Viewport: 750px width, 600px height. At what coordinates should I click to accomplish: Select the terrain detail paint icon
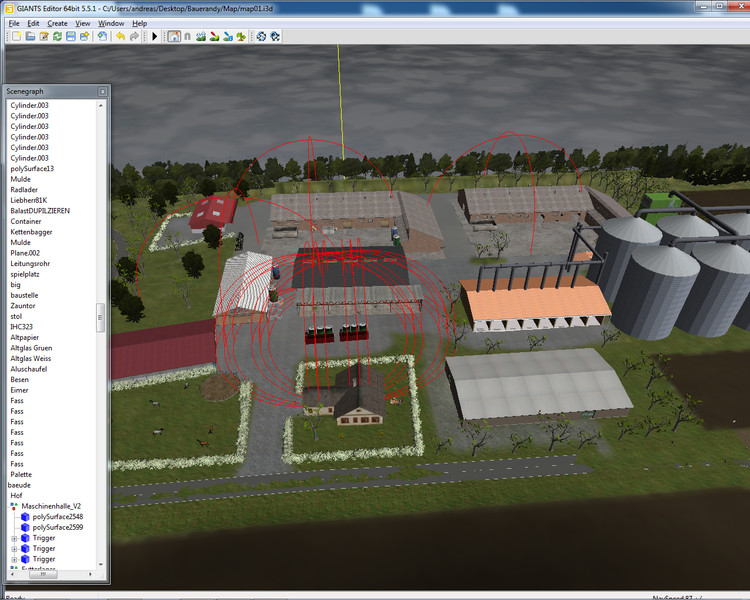228,36
